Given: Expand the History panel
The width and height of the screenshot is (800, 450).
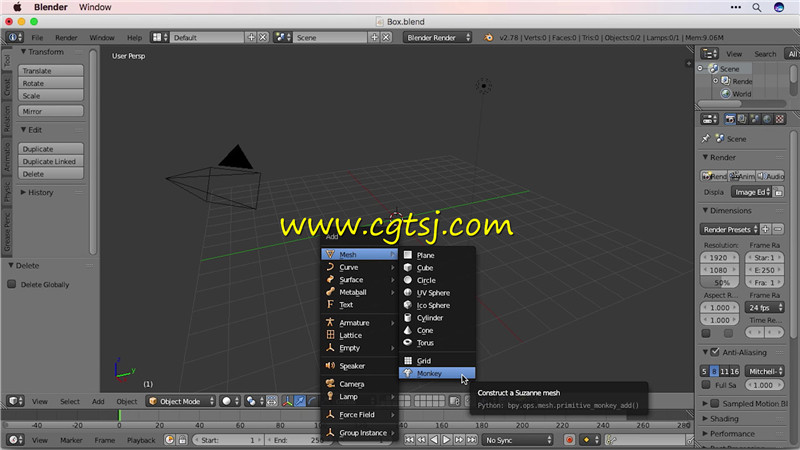Looking at the screenshot, I should (23, 192).
